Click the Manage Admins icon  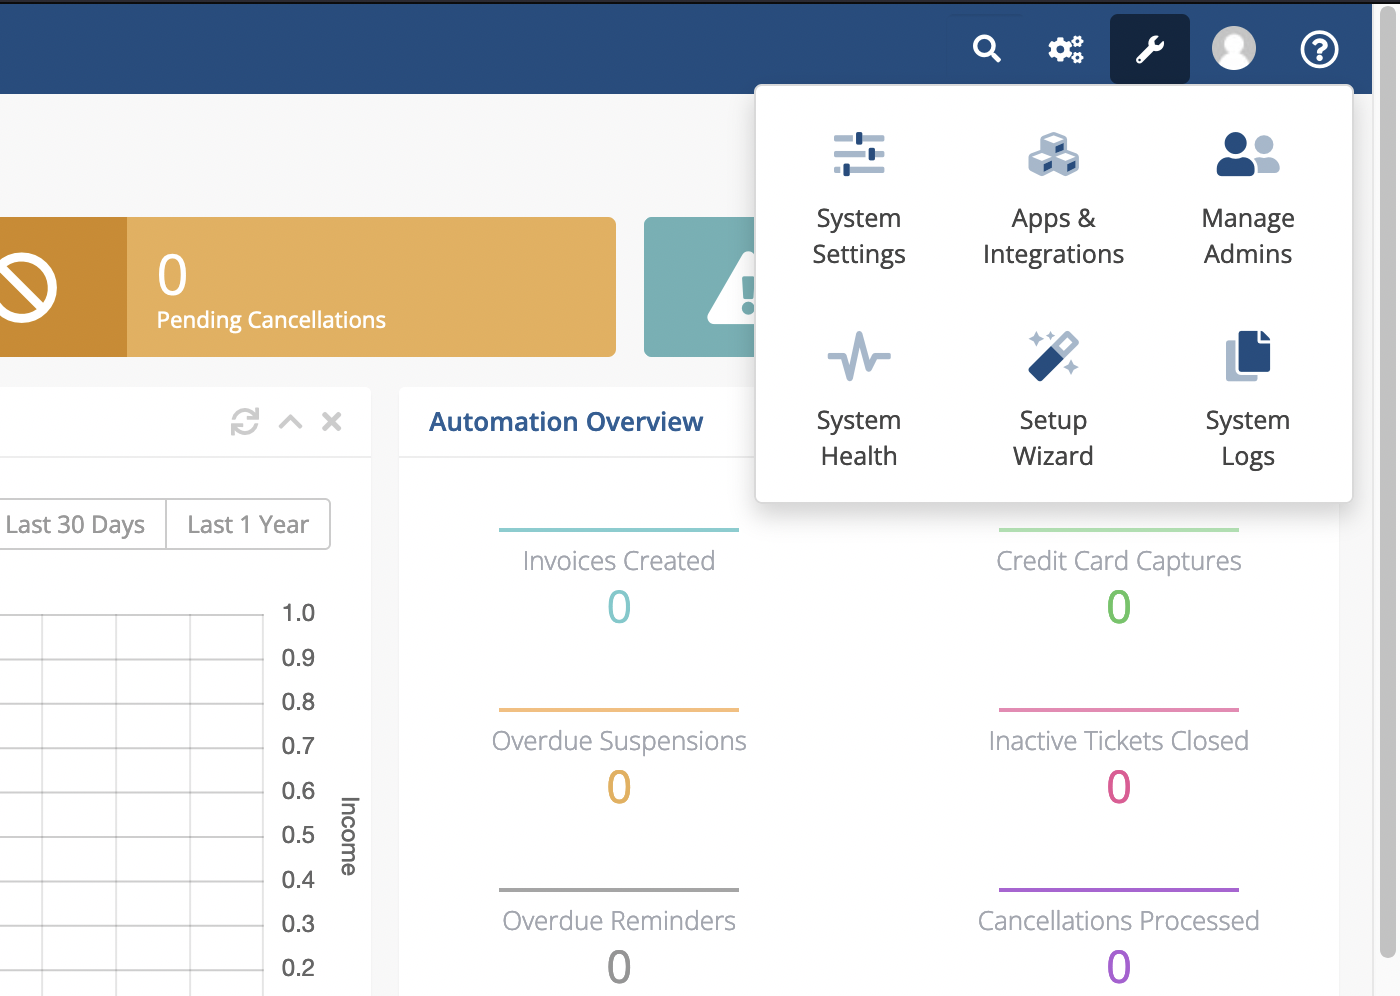click(x=1247, y=155)
